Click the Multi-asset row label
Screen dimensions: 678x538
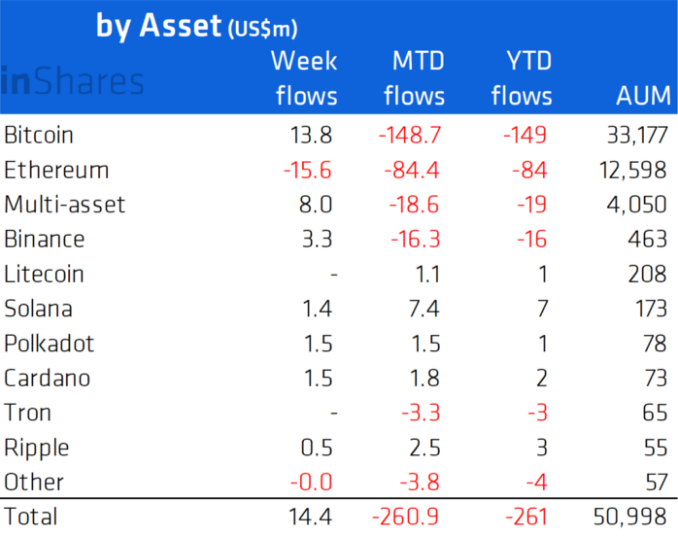coord(65,205)
